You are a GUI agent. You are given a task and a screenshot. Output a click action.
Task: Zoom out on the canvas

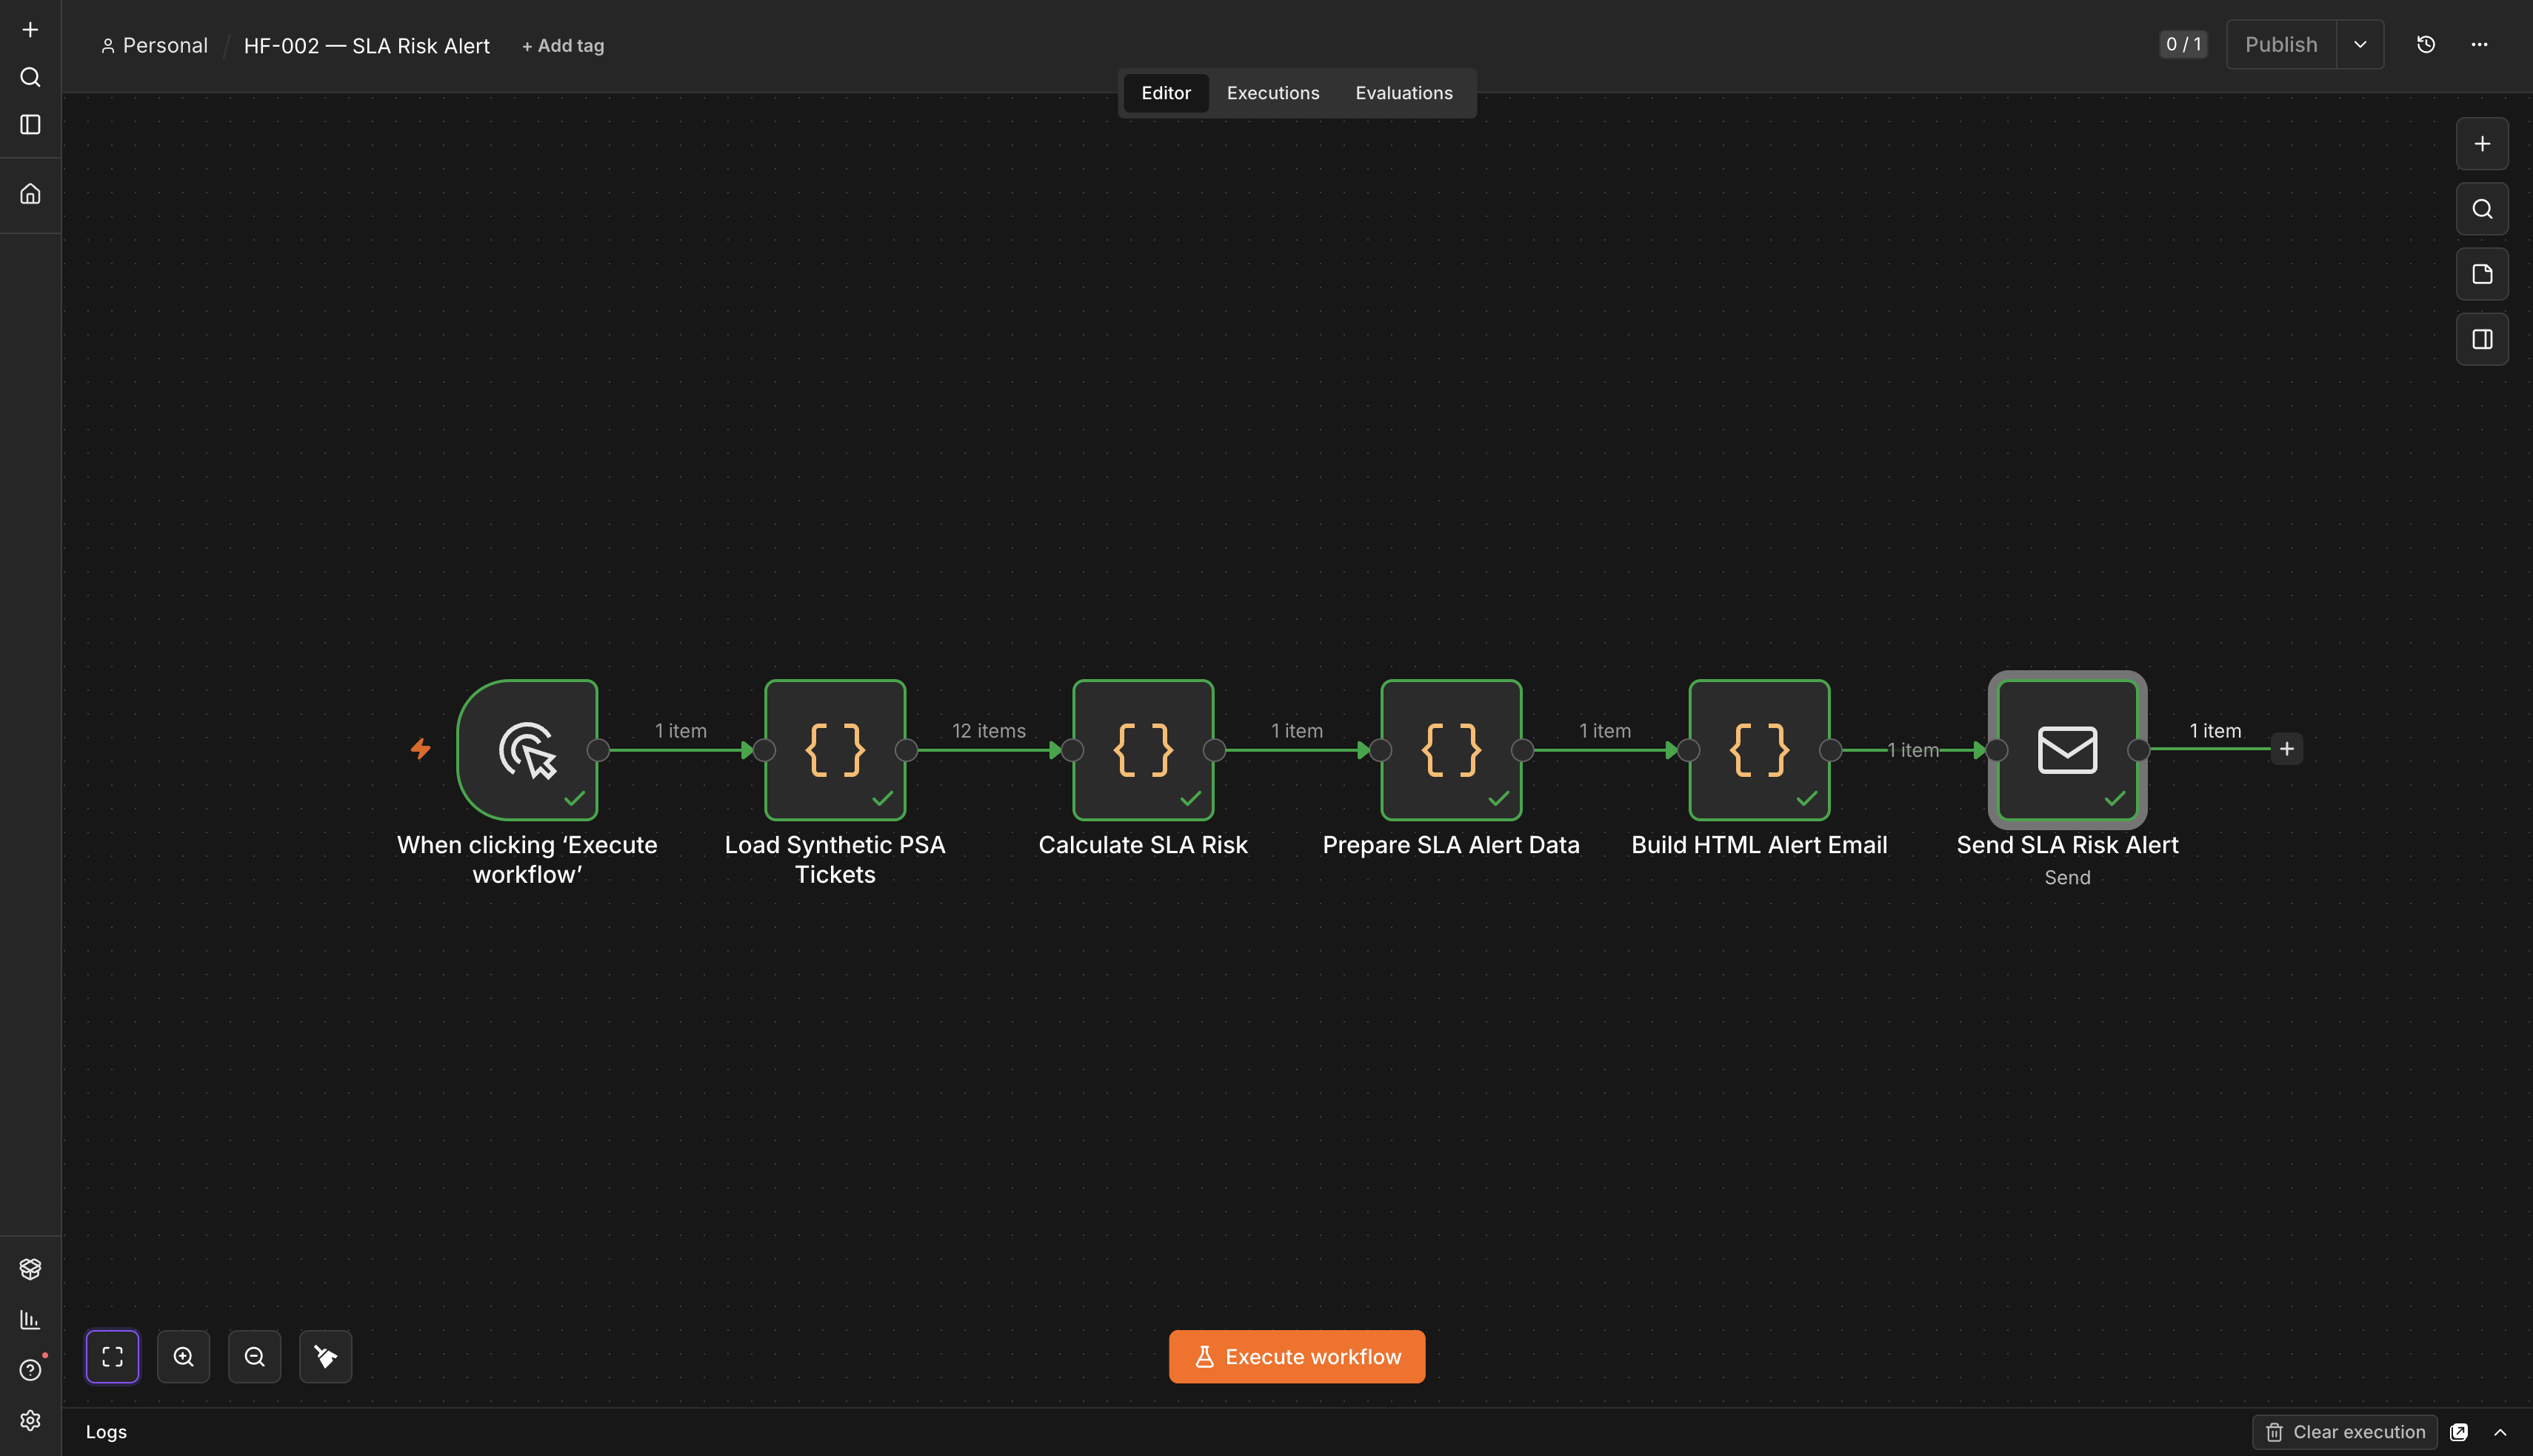coord(255,1357)
